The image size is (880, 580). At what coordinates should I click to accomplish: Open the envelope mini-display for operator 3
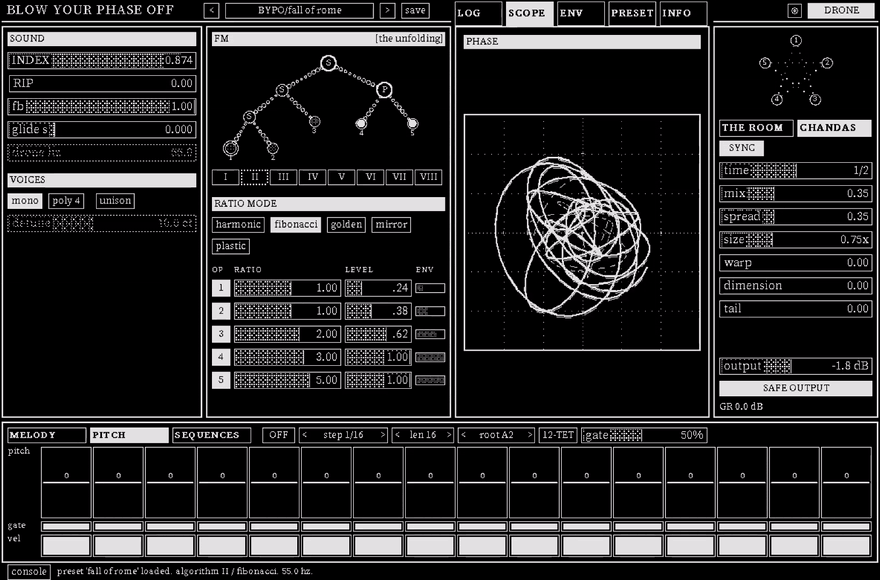[x=430, y=334]
